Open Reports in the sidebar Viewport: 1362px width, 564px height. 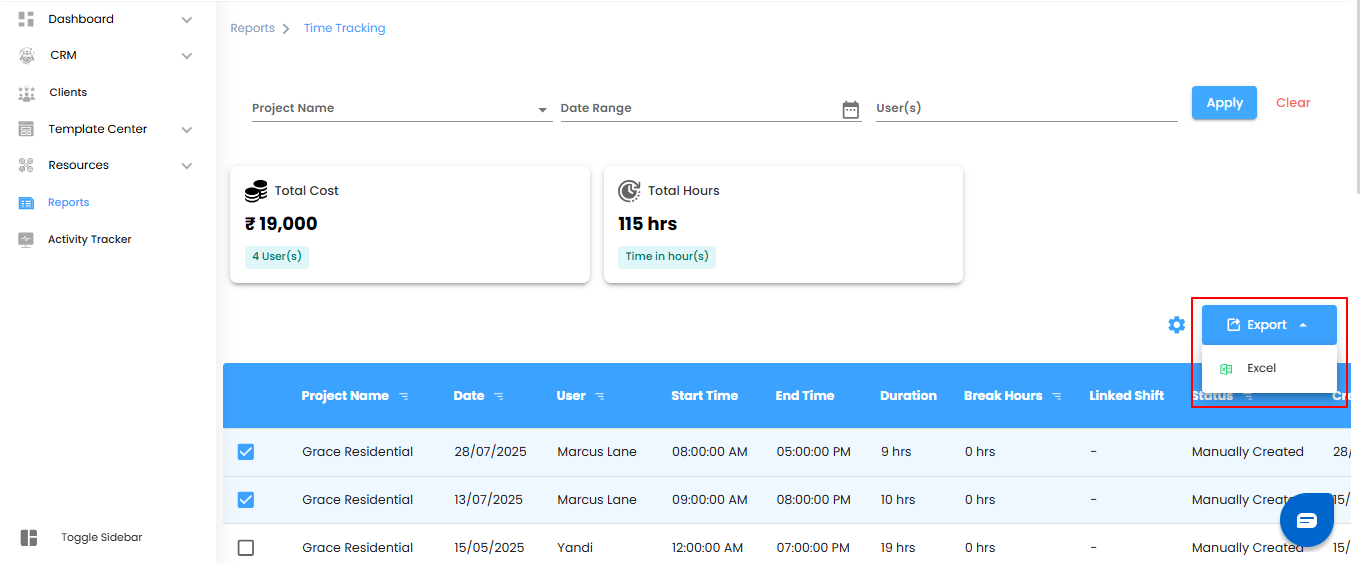click(68, 203)
